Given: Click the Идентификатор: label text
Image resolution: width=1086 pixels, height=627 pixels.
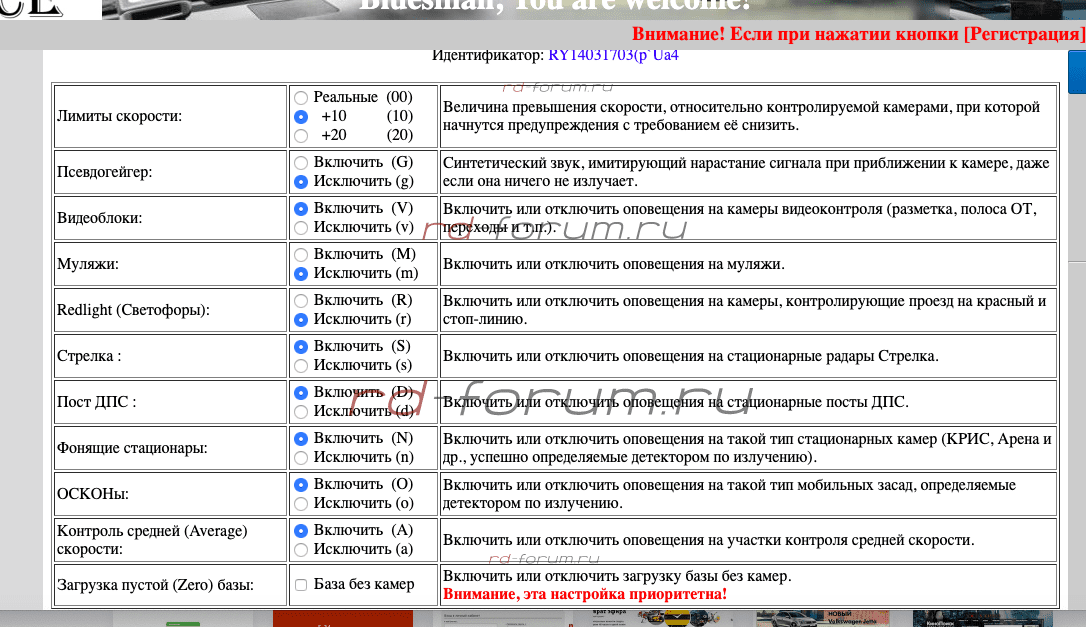Looking at the screenshot, I should coord(488,55).
